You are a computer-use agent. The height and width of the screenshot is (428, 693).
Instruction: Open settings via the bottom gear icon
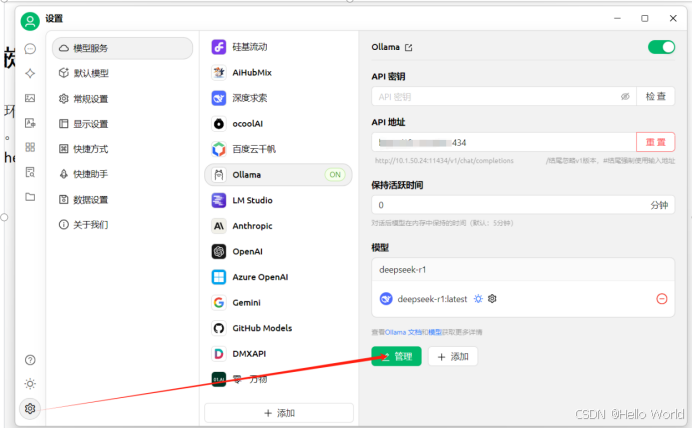[x=30, y=409]
